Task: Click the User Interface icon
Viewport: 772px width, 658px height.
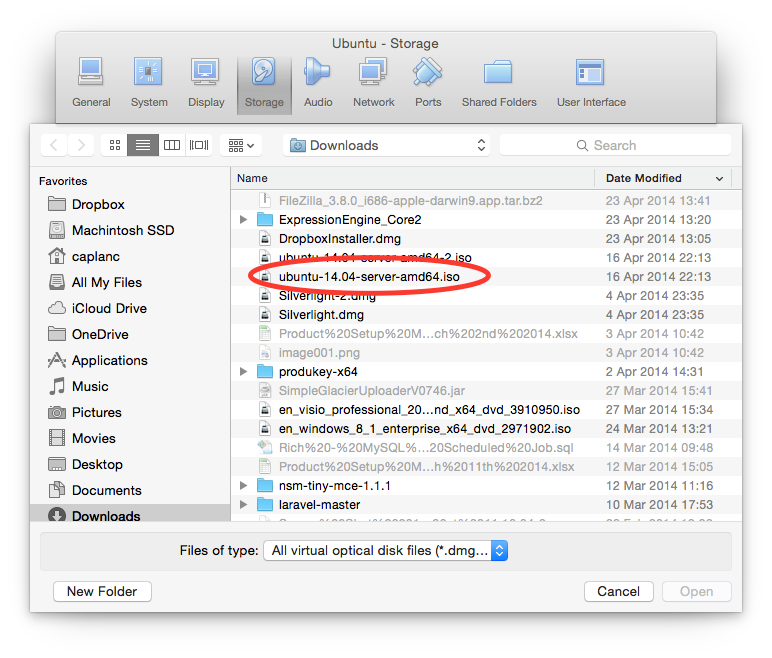Action: coord(590,73)
